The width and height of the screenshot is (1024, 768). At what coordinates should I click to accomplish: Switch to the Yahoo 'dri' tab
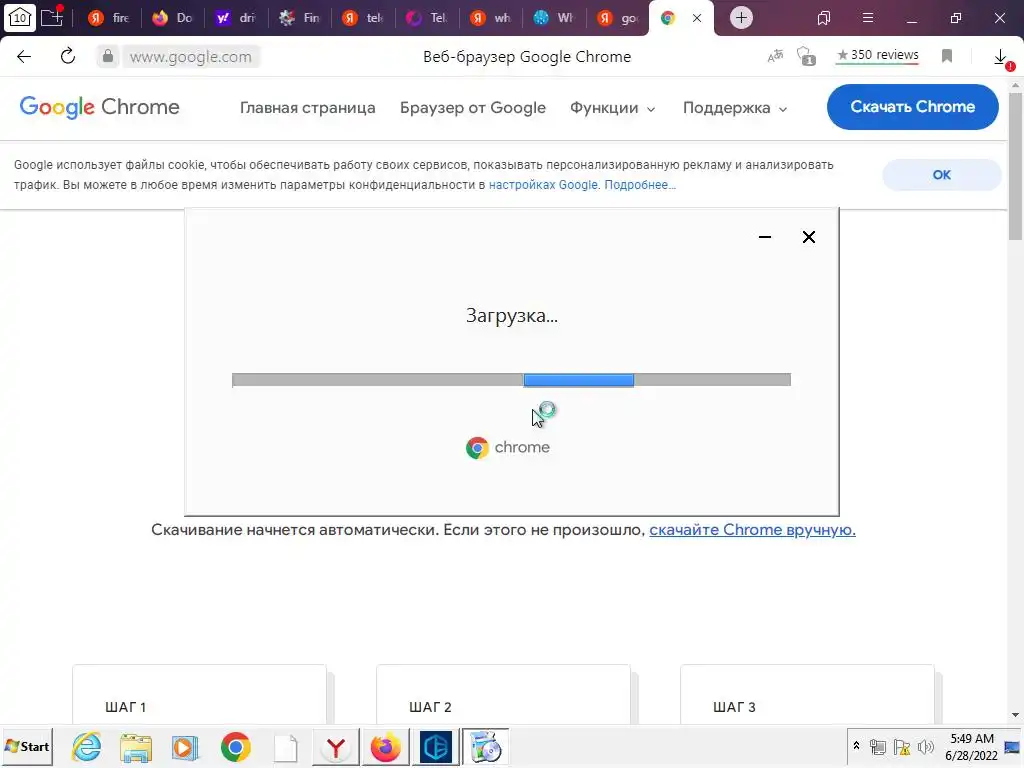click(x=236, y=18)
